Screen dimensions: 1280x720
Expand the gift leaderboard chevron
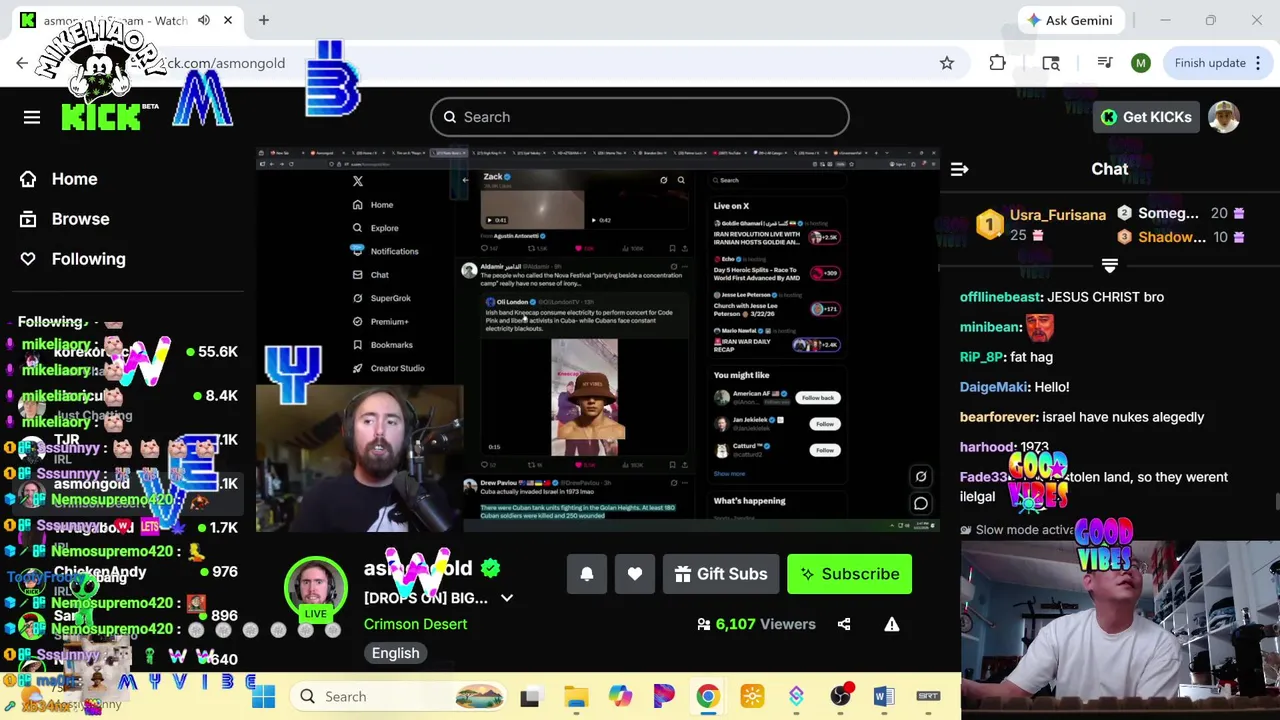[x=1109, y=266]
